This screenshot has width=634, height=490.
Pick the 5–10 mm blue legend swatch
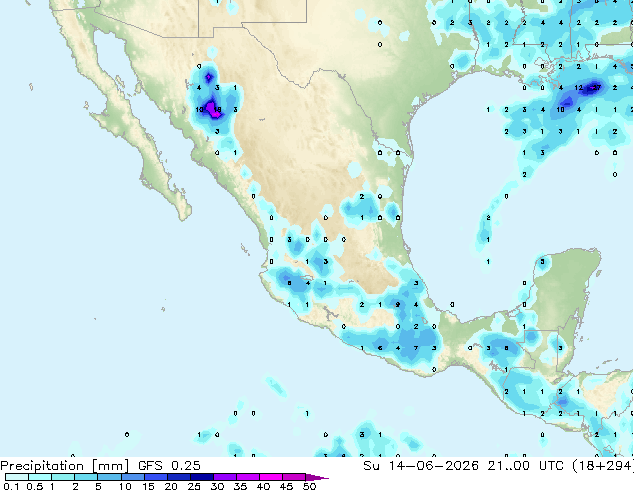coord(109,477)
